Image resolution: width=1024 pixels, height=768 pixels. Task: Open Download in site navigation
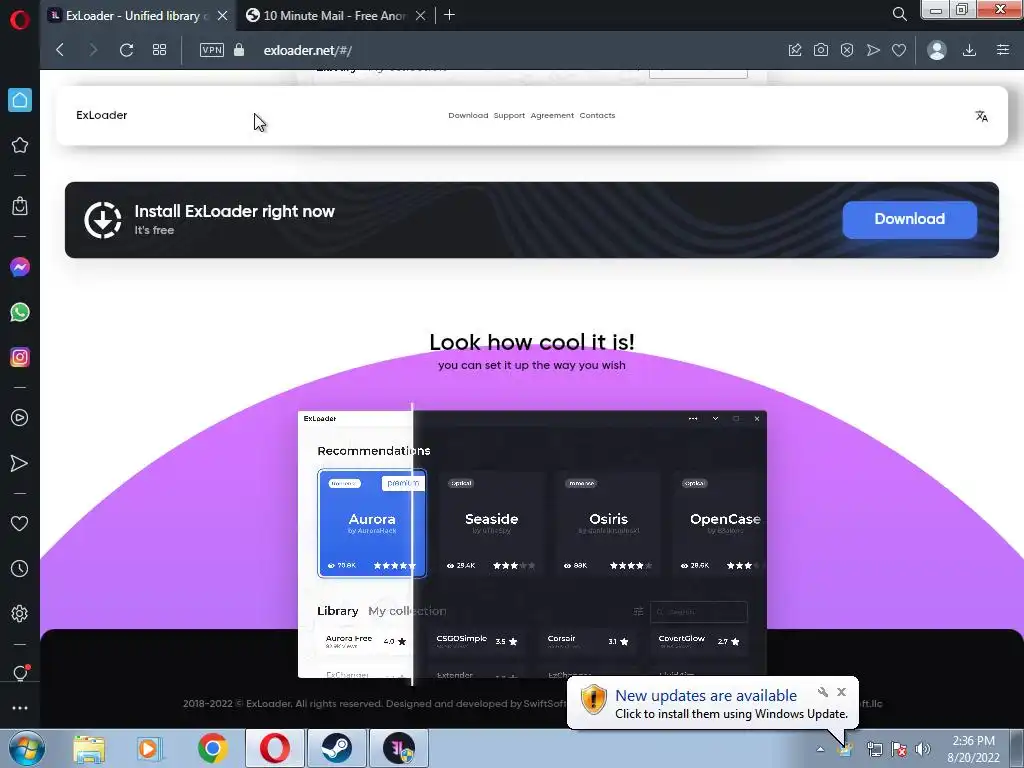pyautogui.click(x=468, y=116)
